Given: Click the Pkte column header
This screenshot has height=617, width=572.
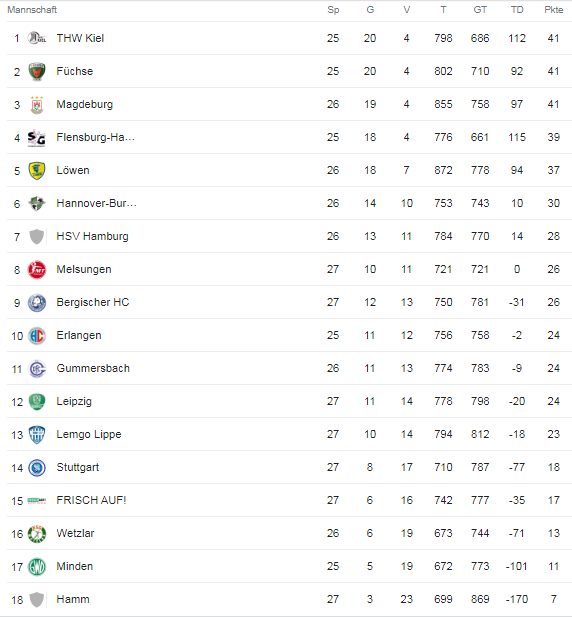Looking at the screenshot, I should coord(554,10).
